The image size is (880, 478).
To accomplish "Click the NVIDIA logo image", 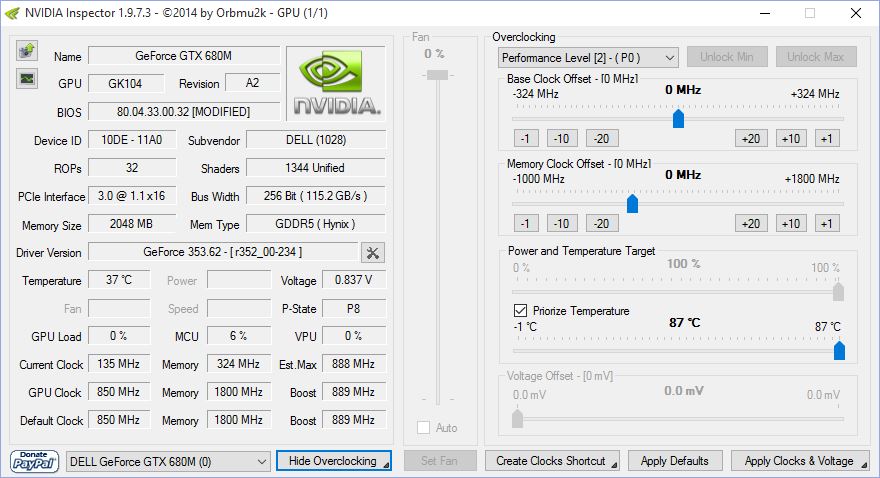I will coord(336,83).
